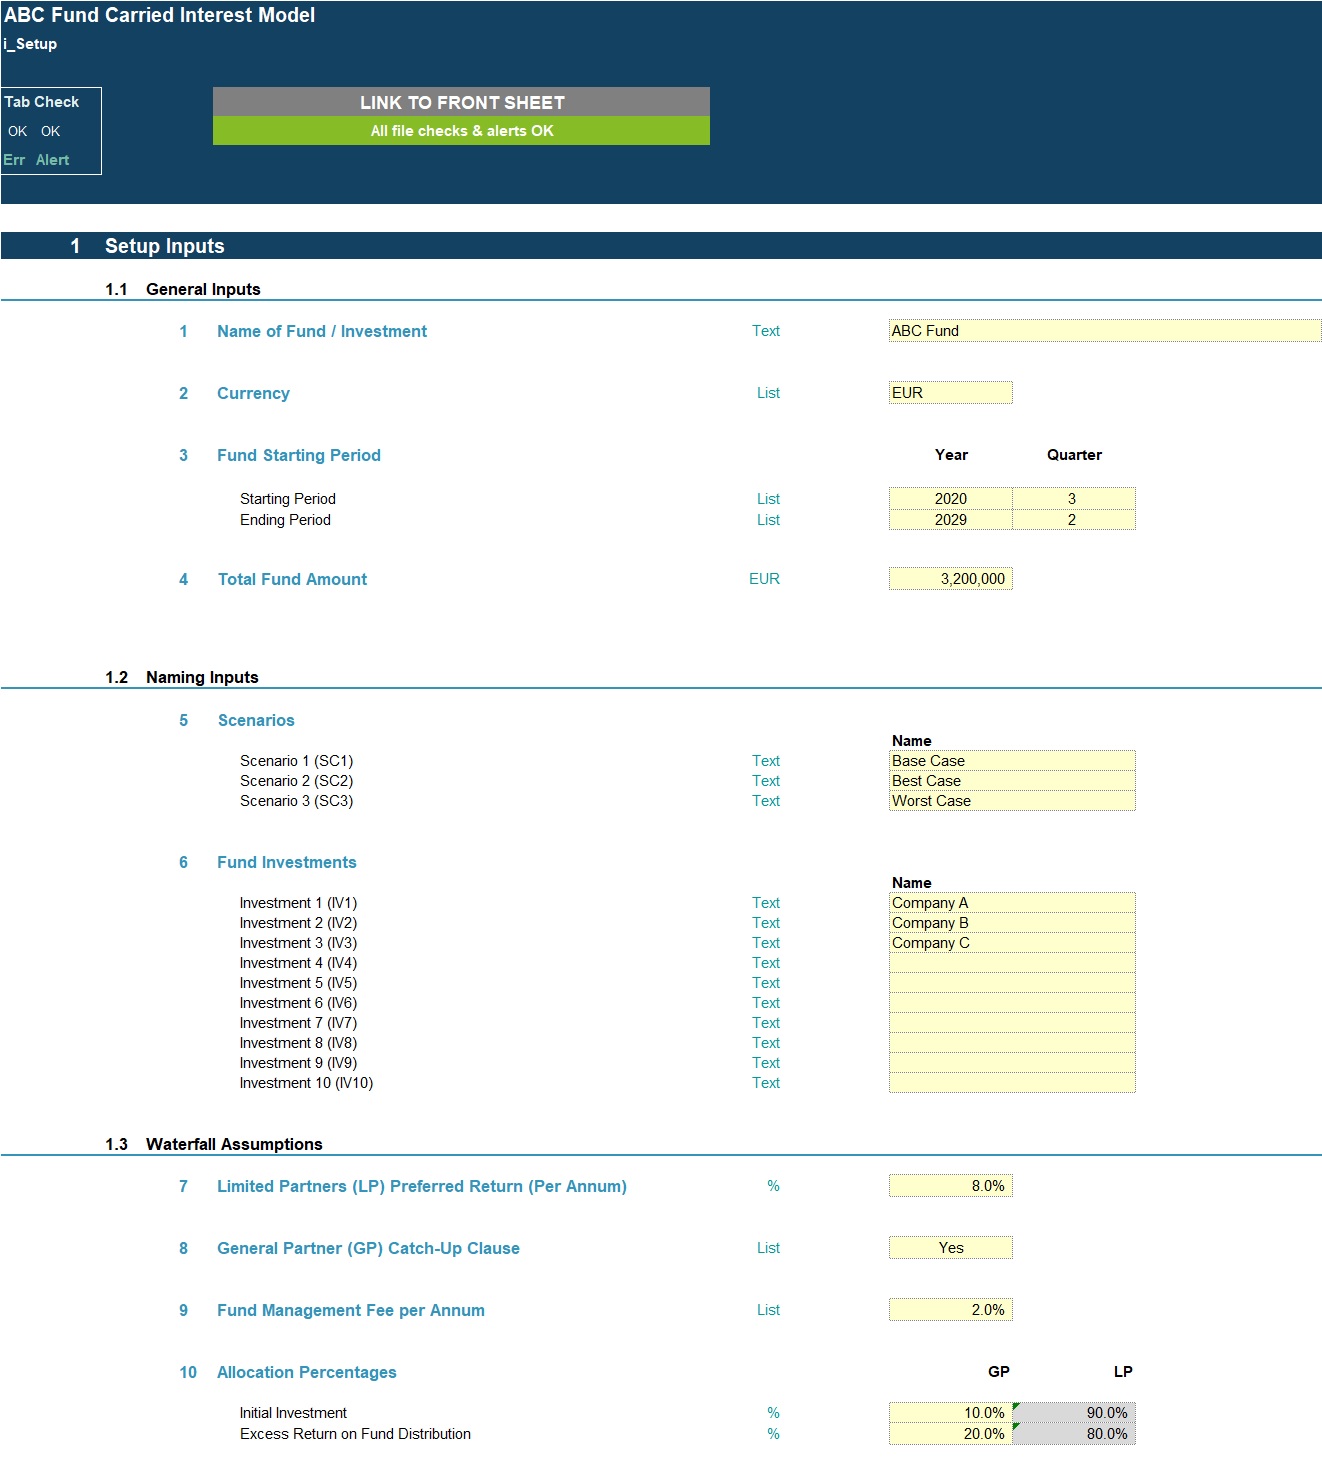1322x1465 pixels.
Task: Click the 'Name of Fund / Investment' label
Action: click(x=322, y=331)
